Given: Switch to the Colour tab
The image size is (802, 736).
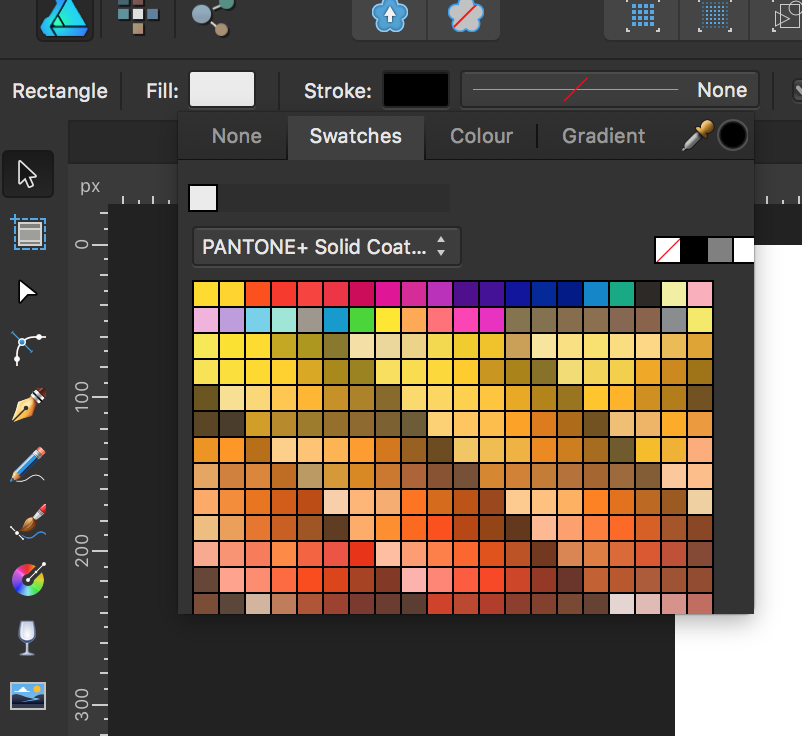Looking at the screenshot, I should [x=481, y=136].
